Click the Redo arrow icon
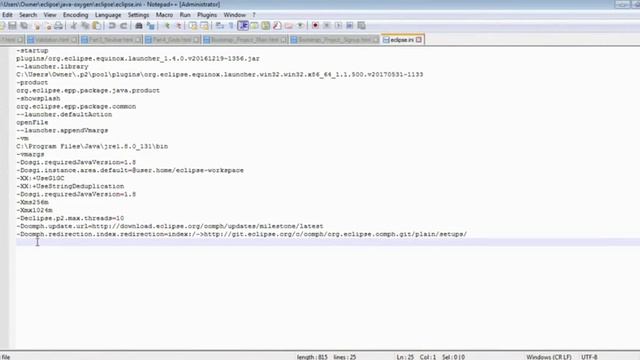640x360 pixels. [x=124, y=26]
